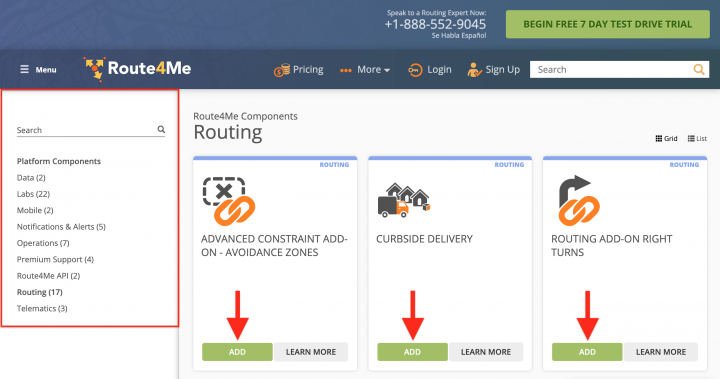Screen dimensions: 720x379
Task: Click the sidebar search magnifier icon
Action: (161, 130)
